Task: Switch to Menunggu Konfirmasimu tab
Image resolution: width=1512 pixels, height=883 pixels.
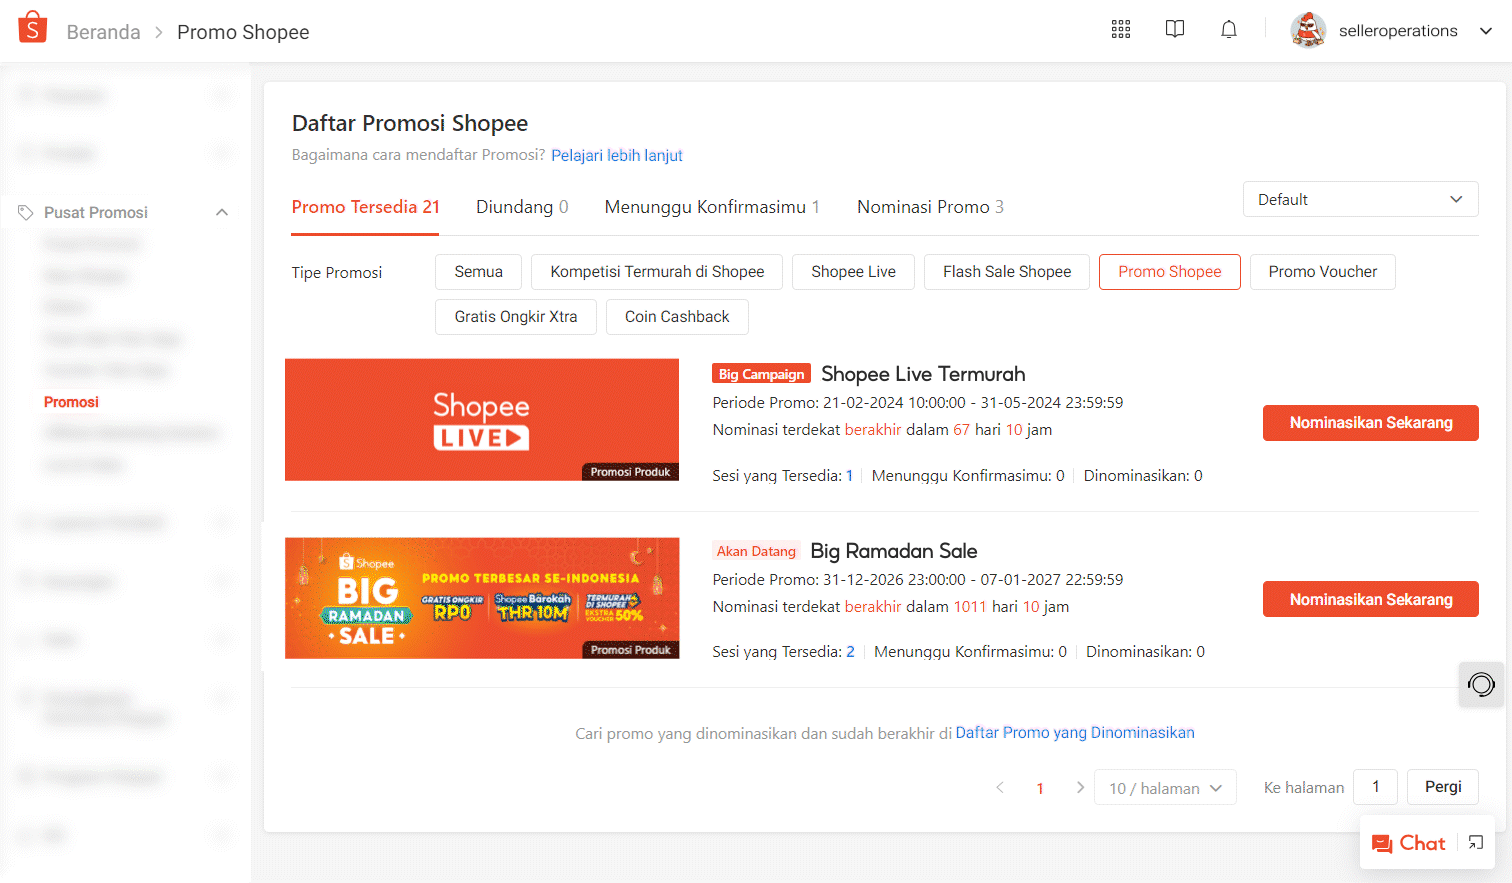Action: tap(712, 207)
